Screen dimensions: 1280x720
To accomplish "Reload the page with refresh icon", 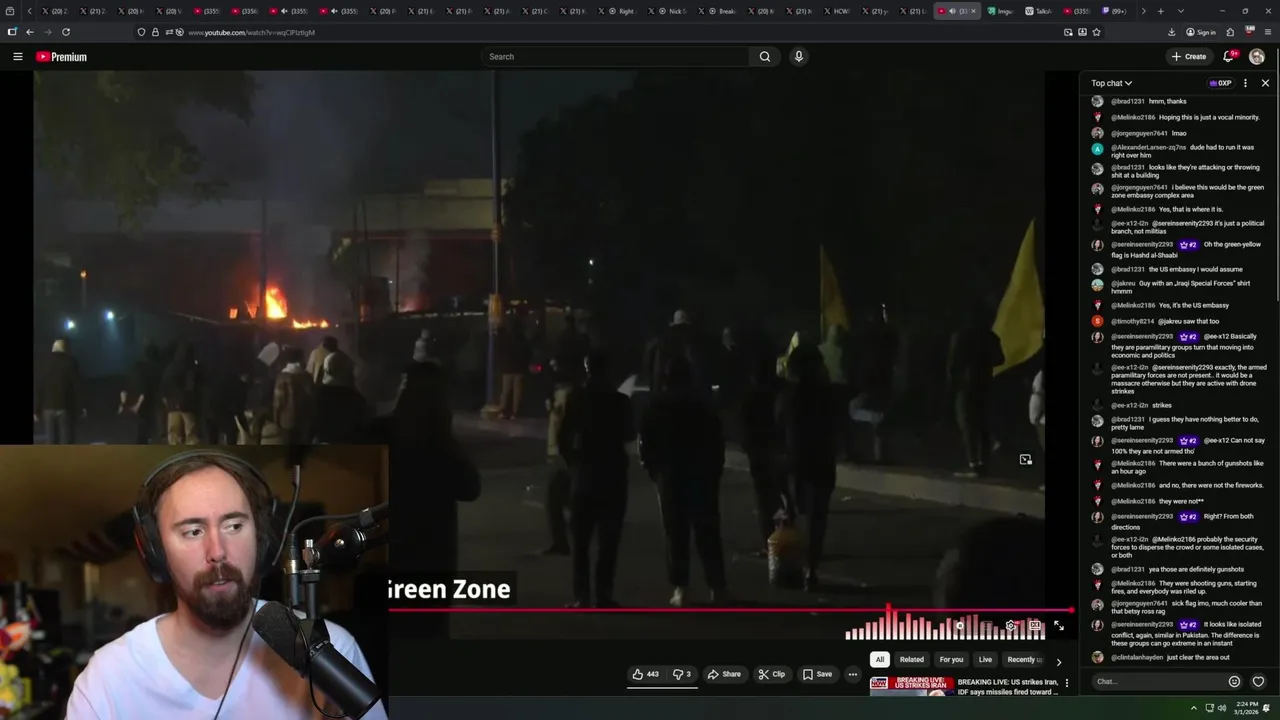I will pyautogui.click(x=66, y=32).
